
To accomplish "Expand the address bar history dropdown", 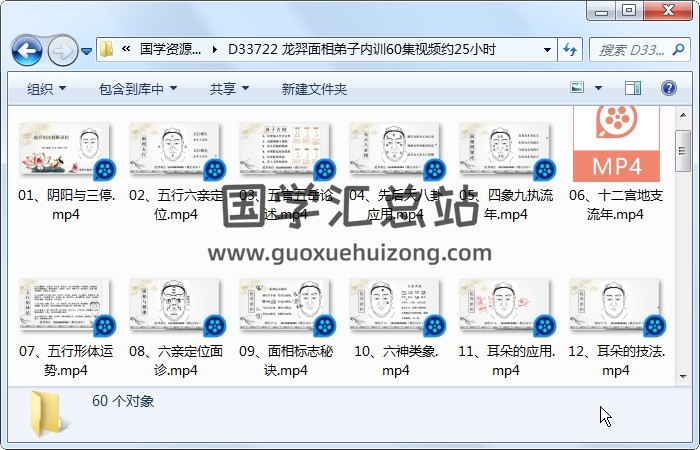I will coord(547,49).
